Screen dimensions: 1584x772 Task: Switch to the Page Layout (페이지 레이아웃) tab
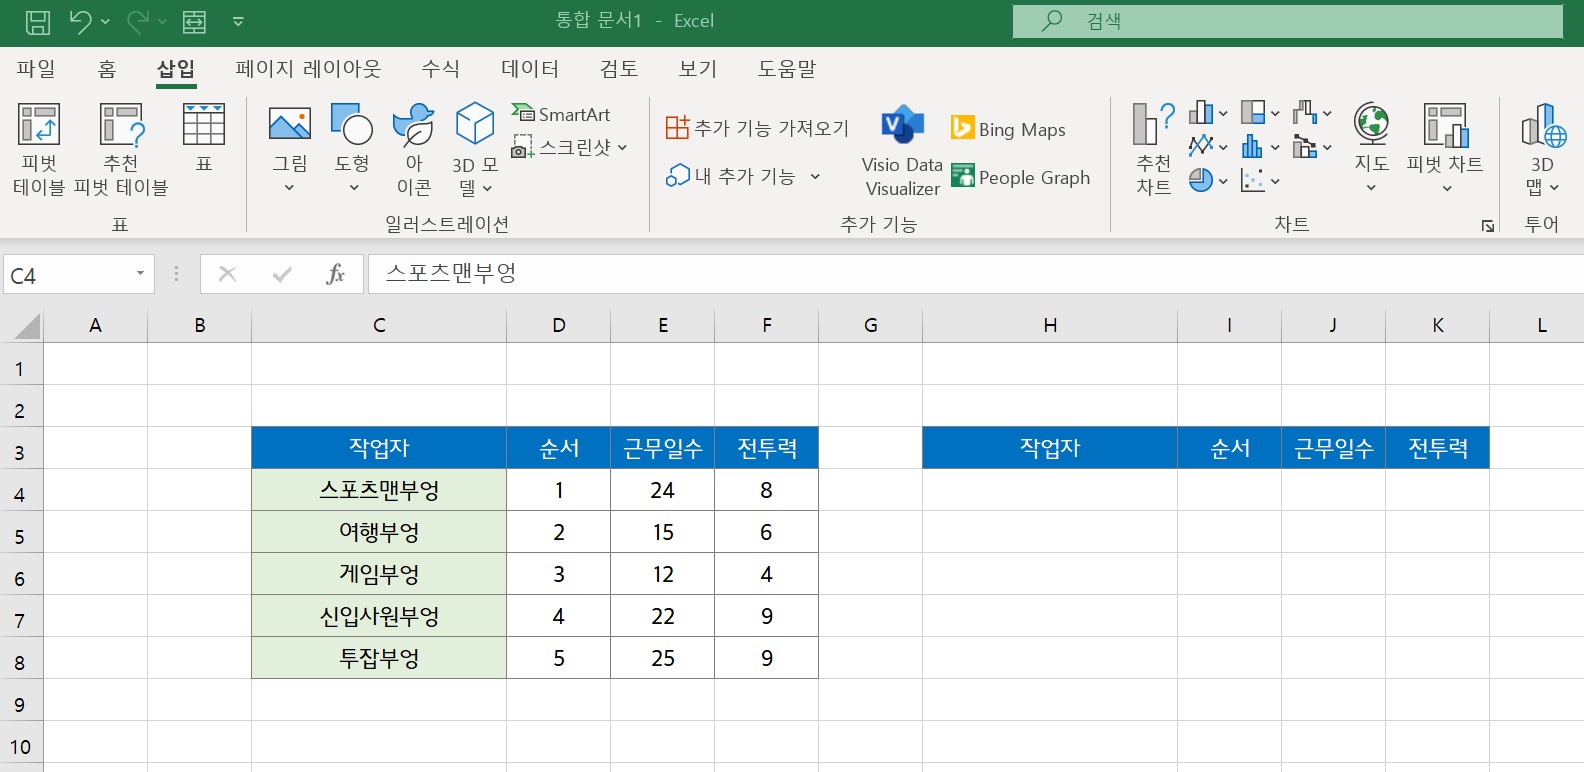(308, 69)
